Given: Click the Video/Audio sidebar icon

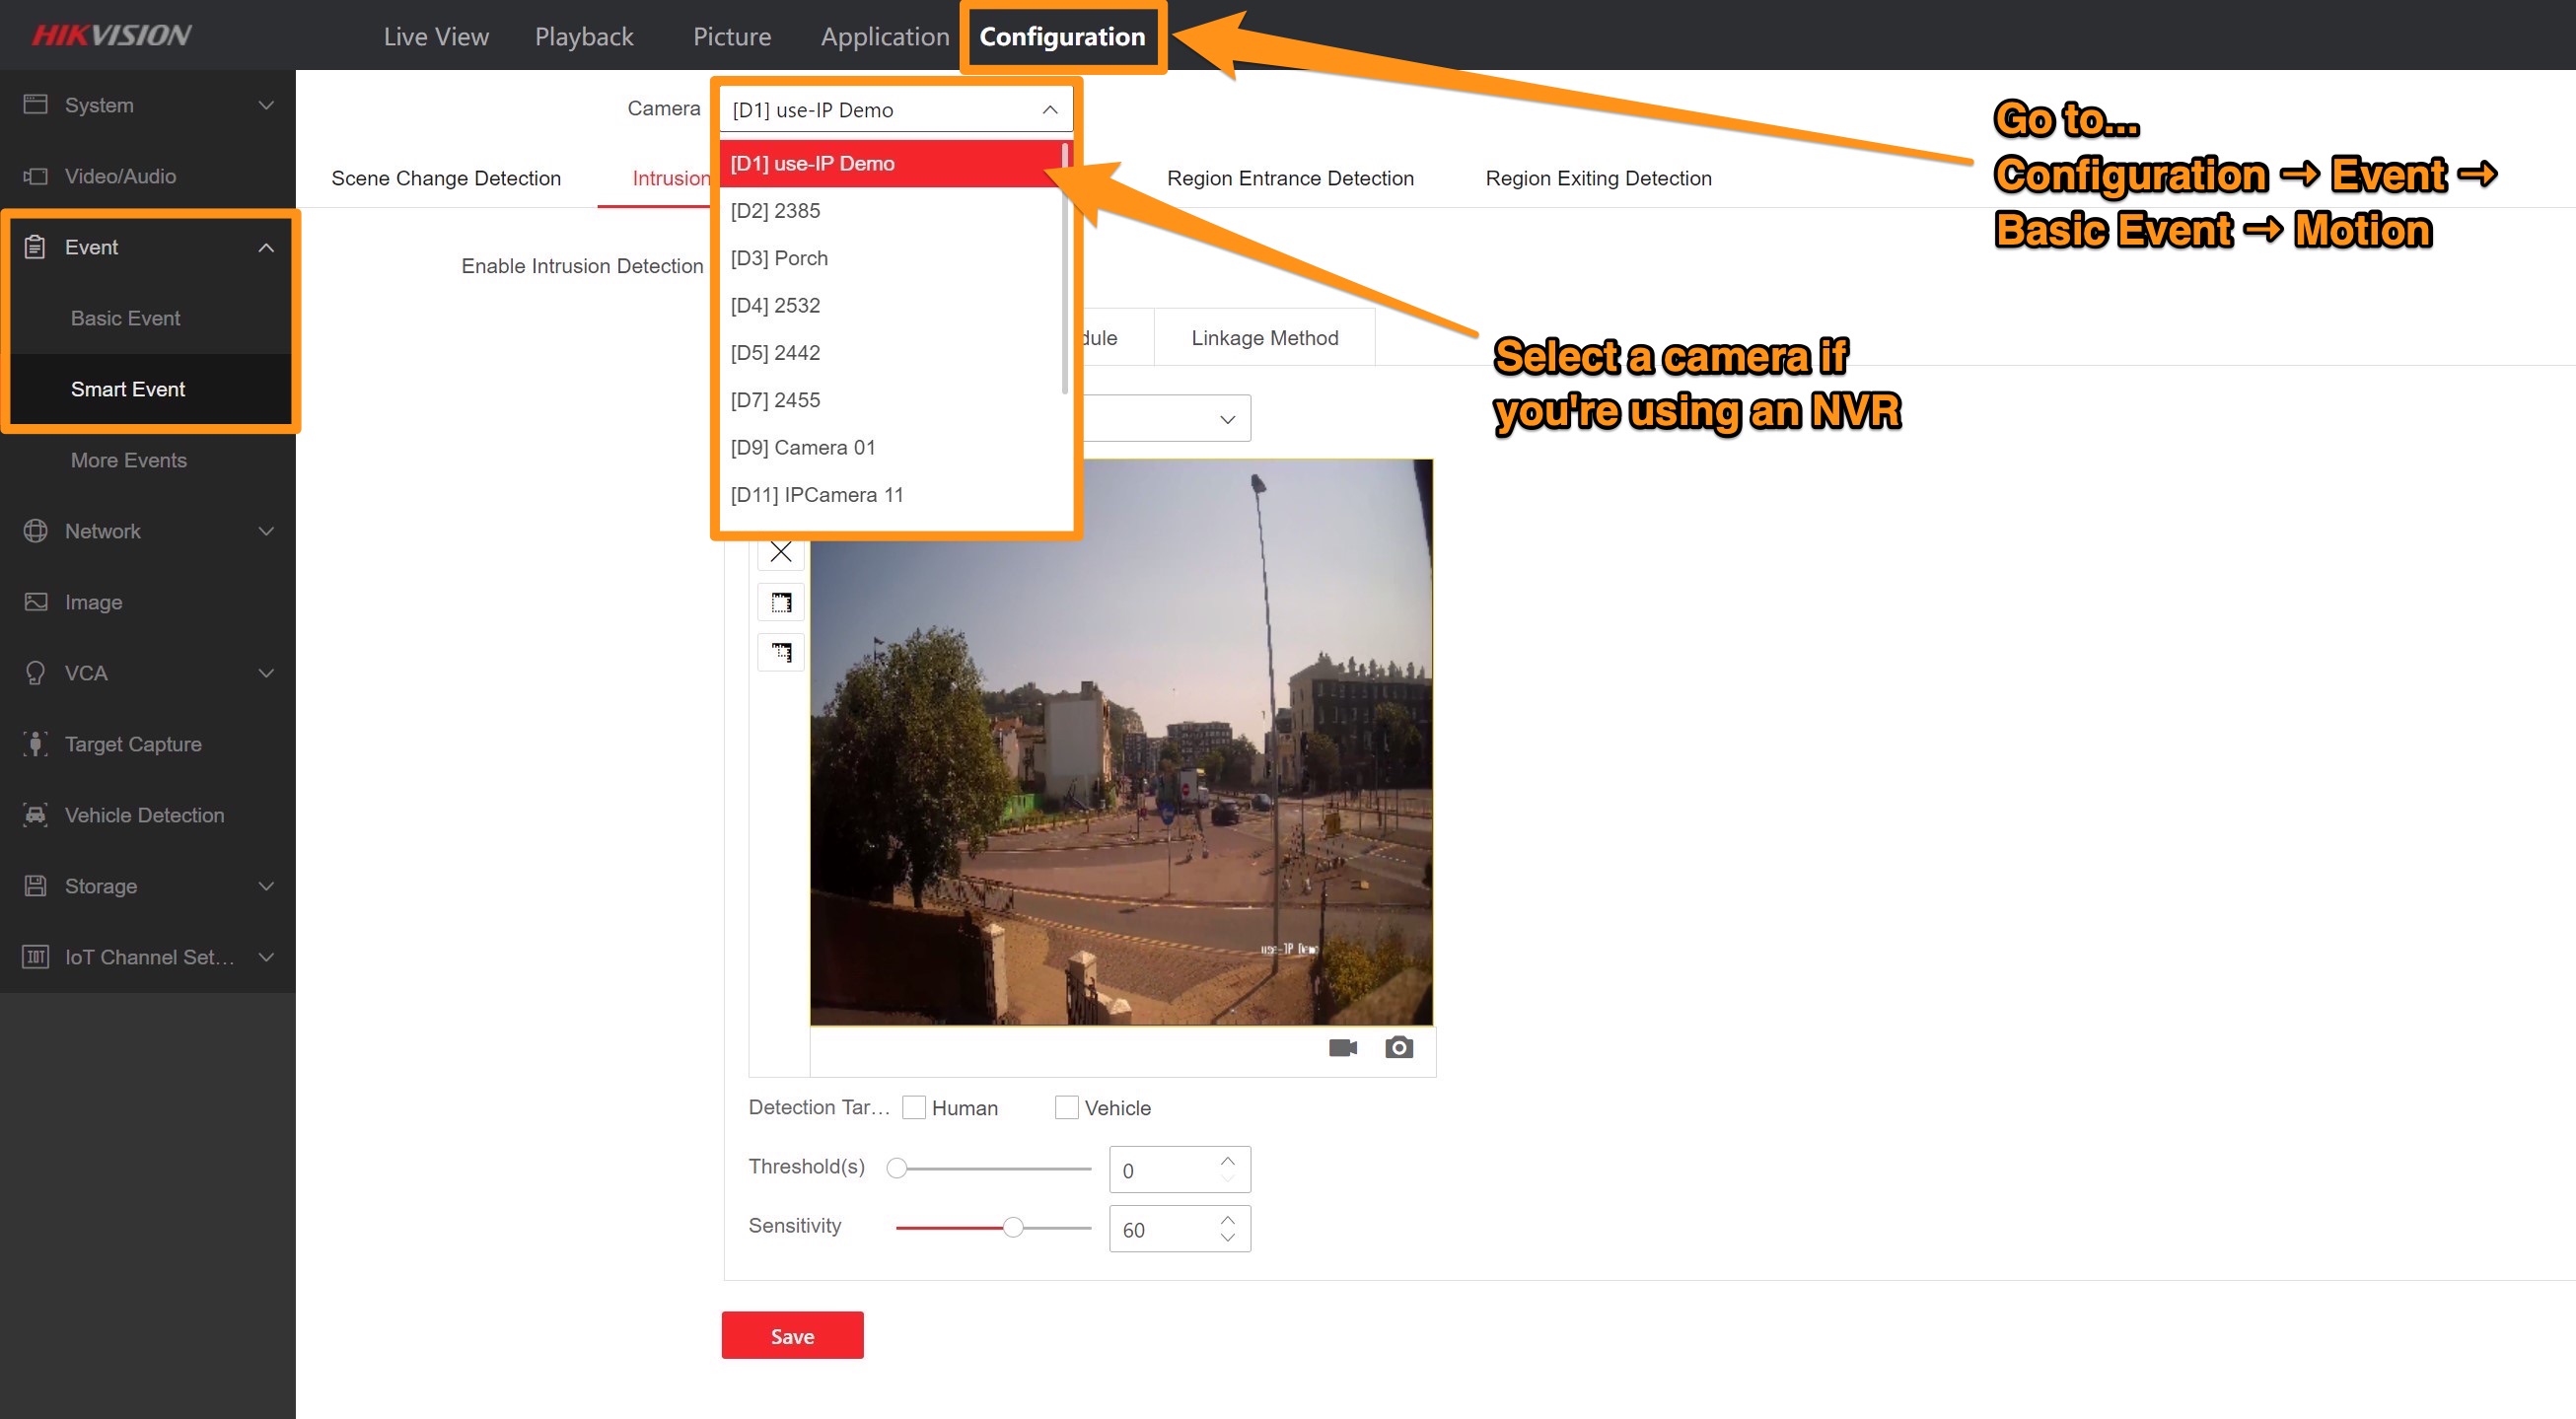Looking at the screenshot, I should [35, 176].
